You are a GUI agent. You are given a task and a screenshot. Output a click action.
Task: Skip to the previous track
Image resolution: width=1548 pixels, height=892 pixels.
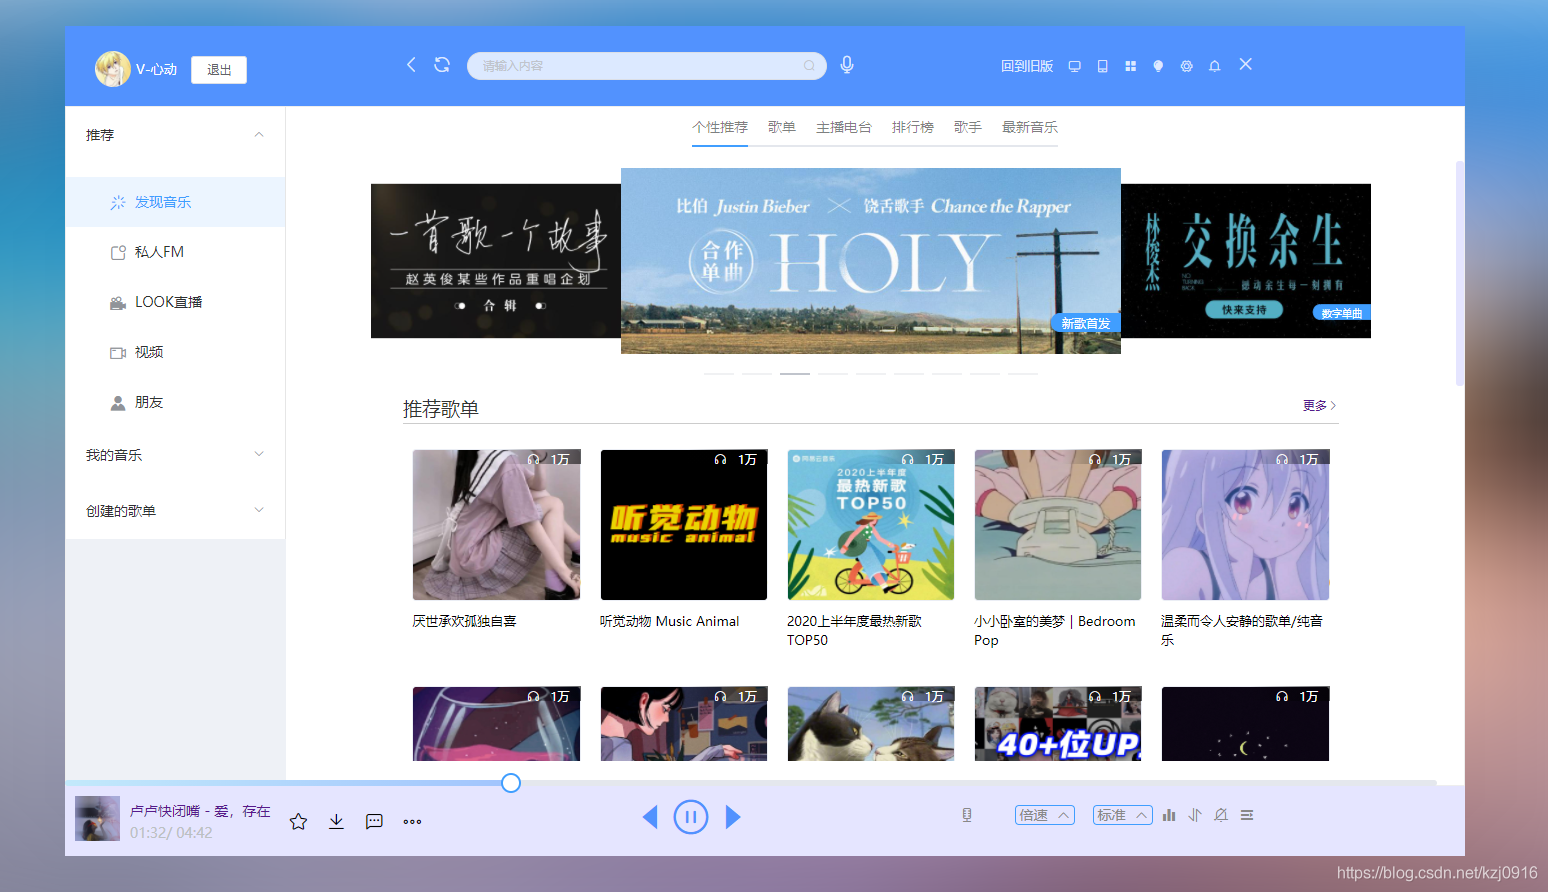tap(650, 817)
